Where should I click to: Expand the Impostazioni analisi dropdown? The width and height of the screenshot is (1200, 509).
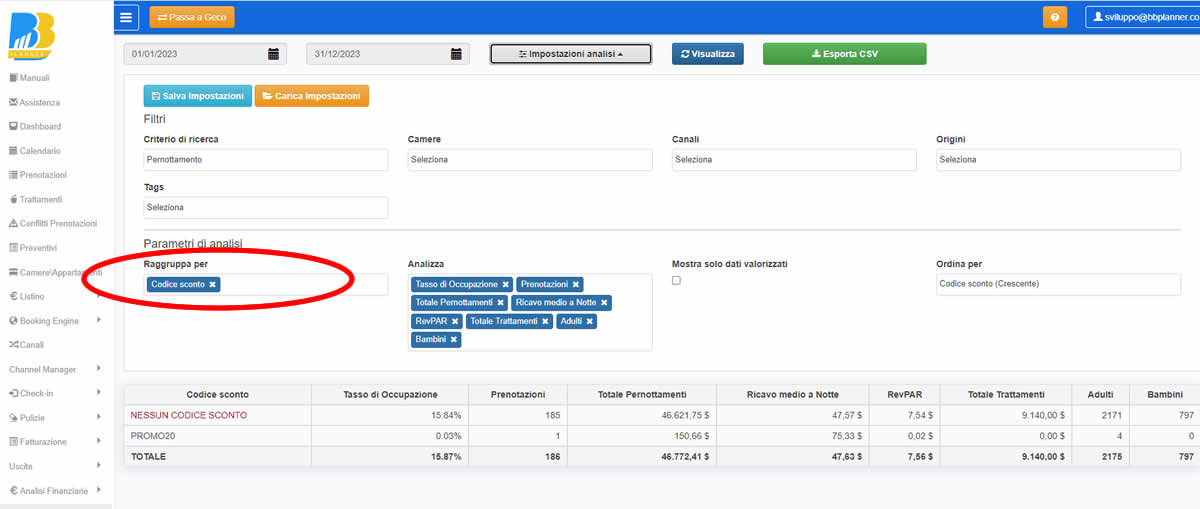tap(570, 54)
